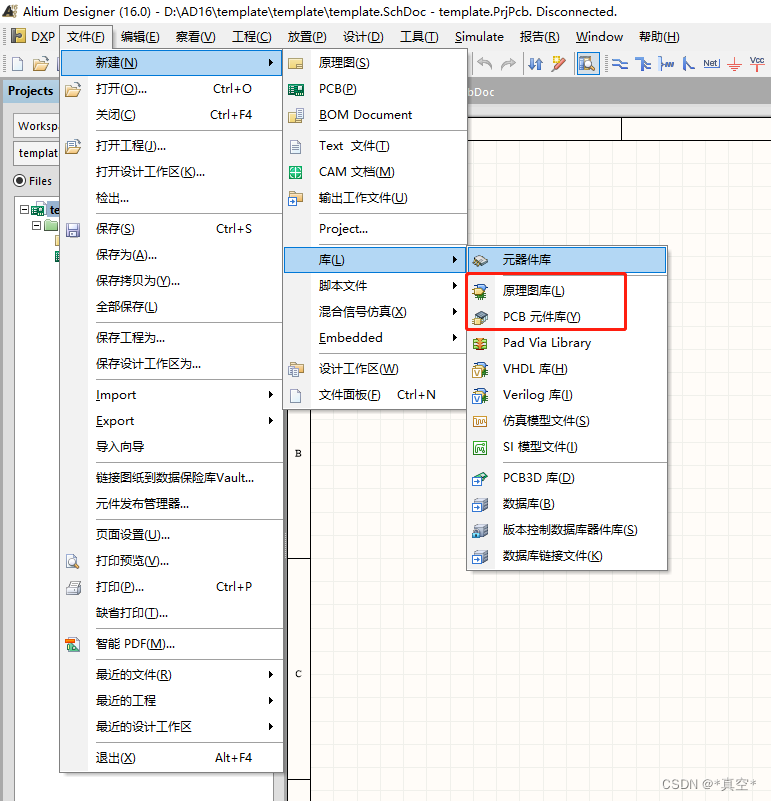Expand the 脚本文件 submenu arrow
771x801 pixels.
[x=455, y=286]
